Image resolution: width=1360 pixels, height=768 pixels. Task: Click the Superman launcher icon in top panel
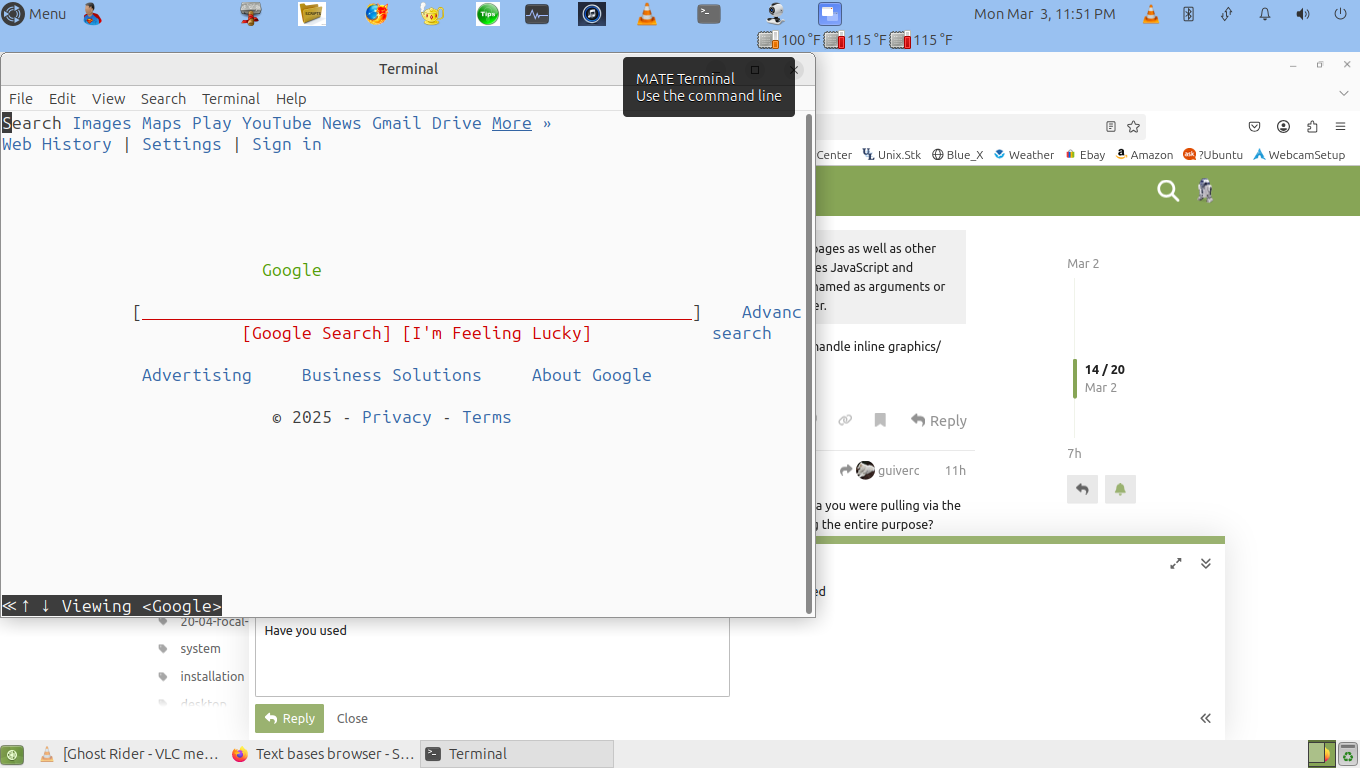(92, 14)
